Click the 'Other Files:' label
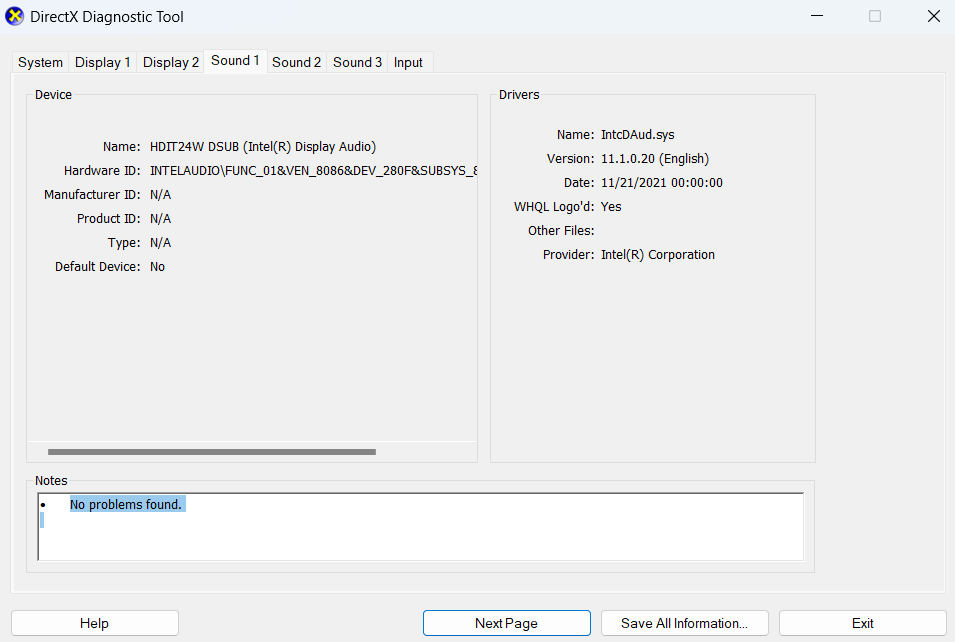 point(561,231)
